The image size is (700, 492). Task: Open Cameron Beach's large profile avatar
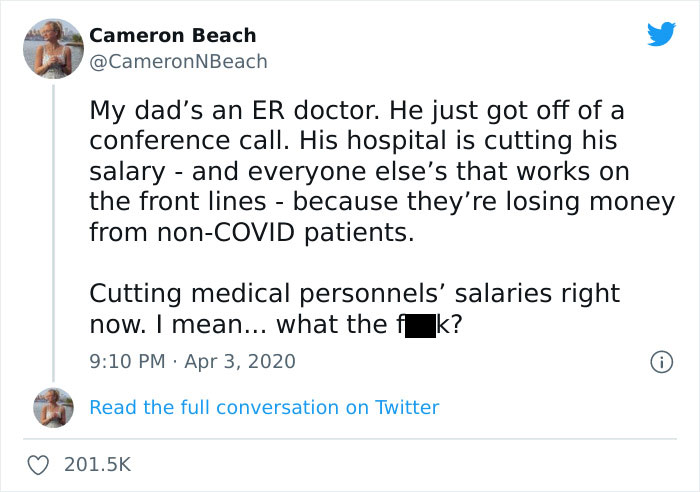[52, 48]
